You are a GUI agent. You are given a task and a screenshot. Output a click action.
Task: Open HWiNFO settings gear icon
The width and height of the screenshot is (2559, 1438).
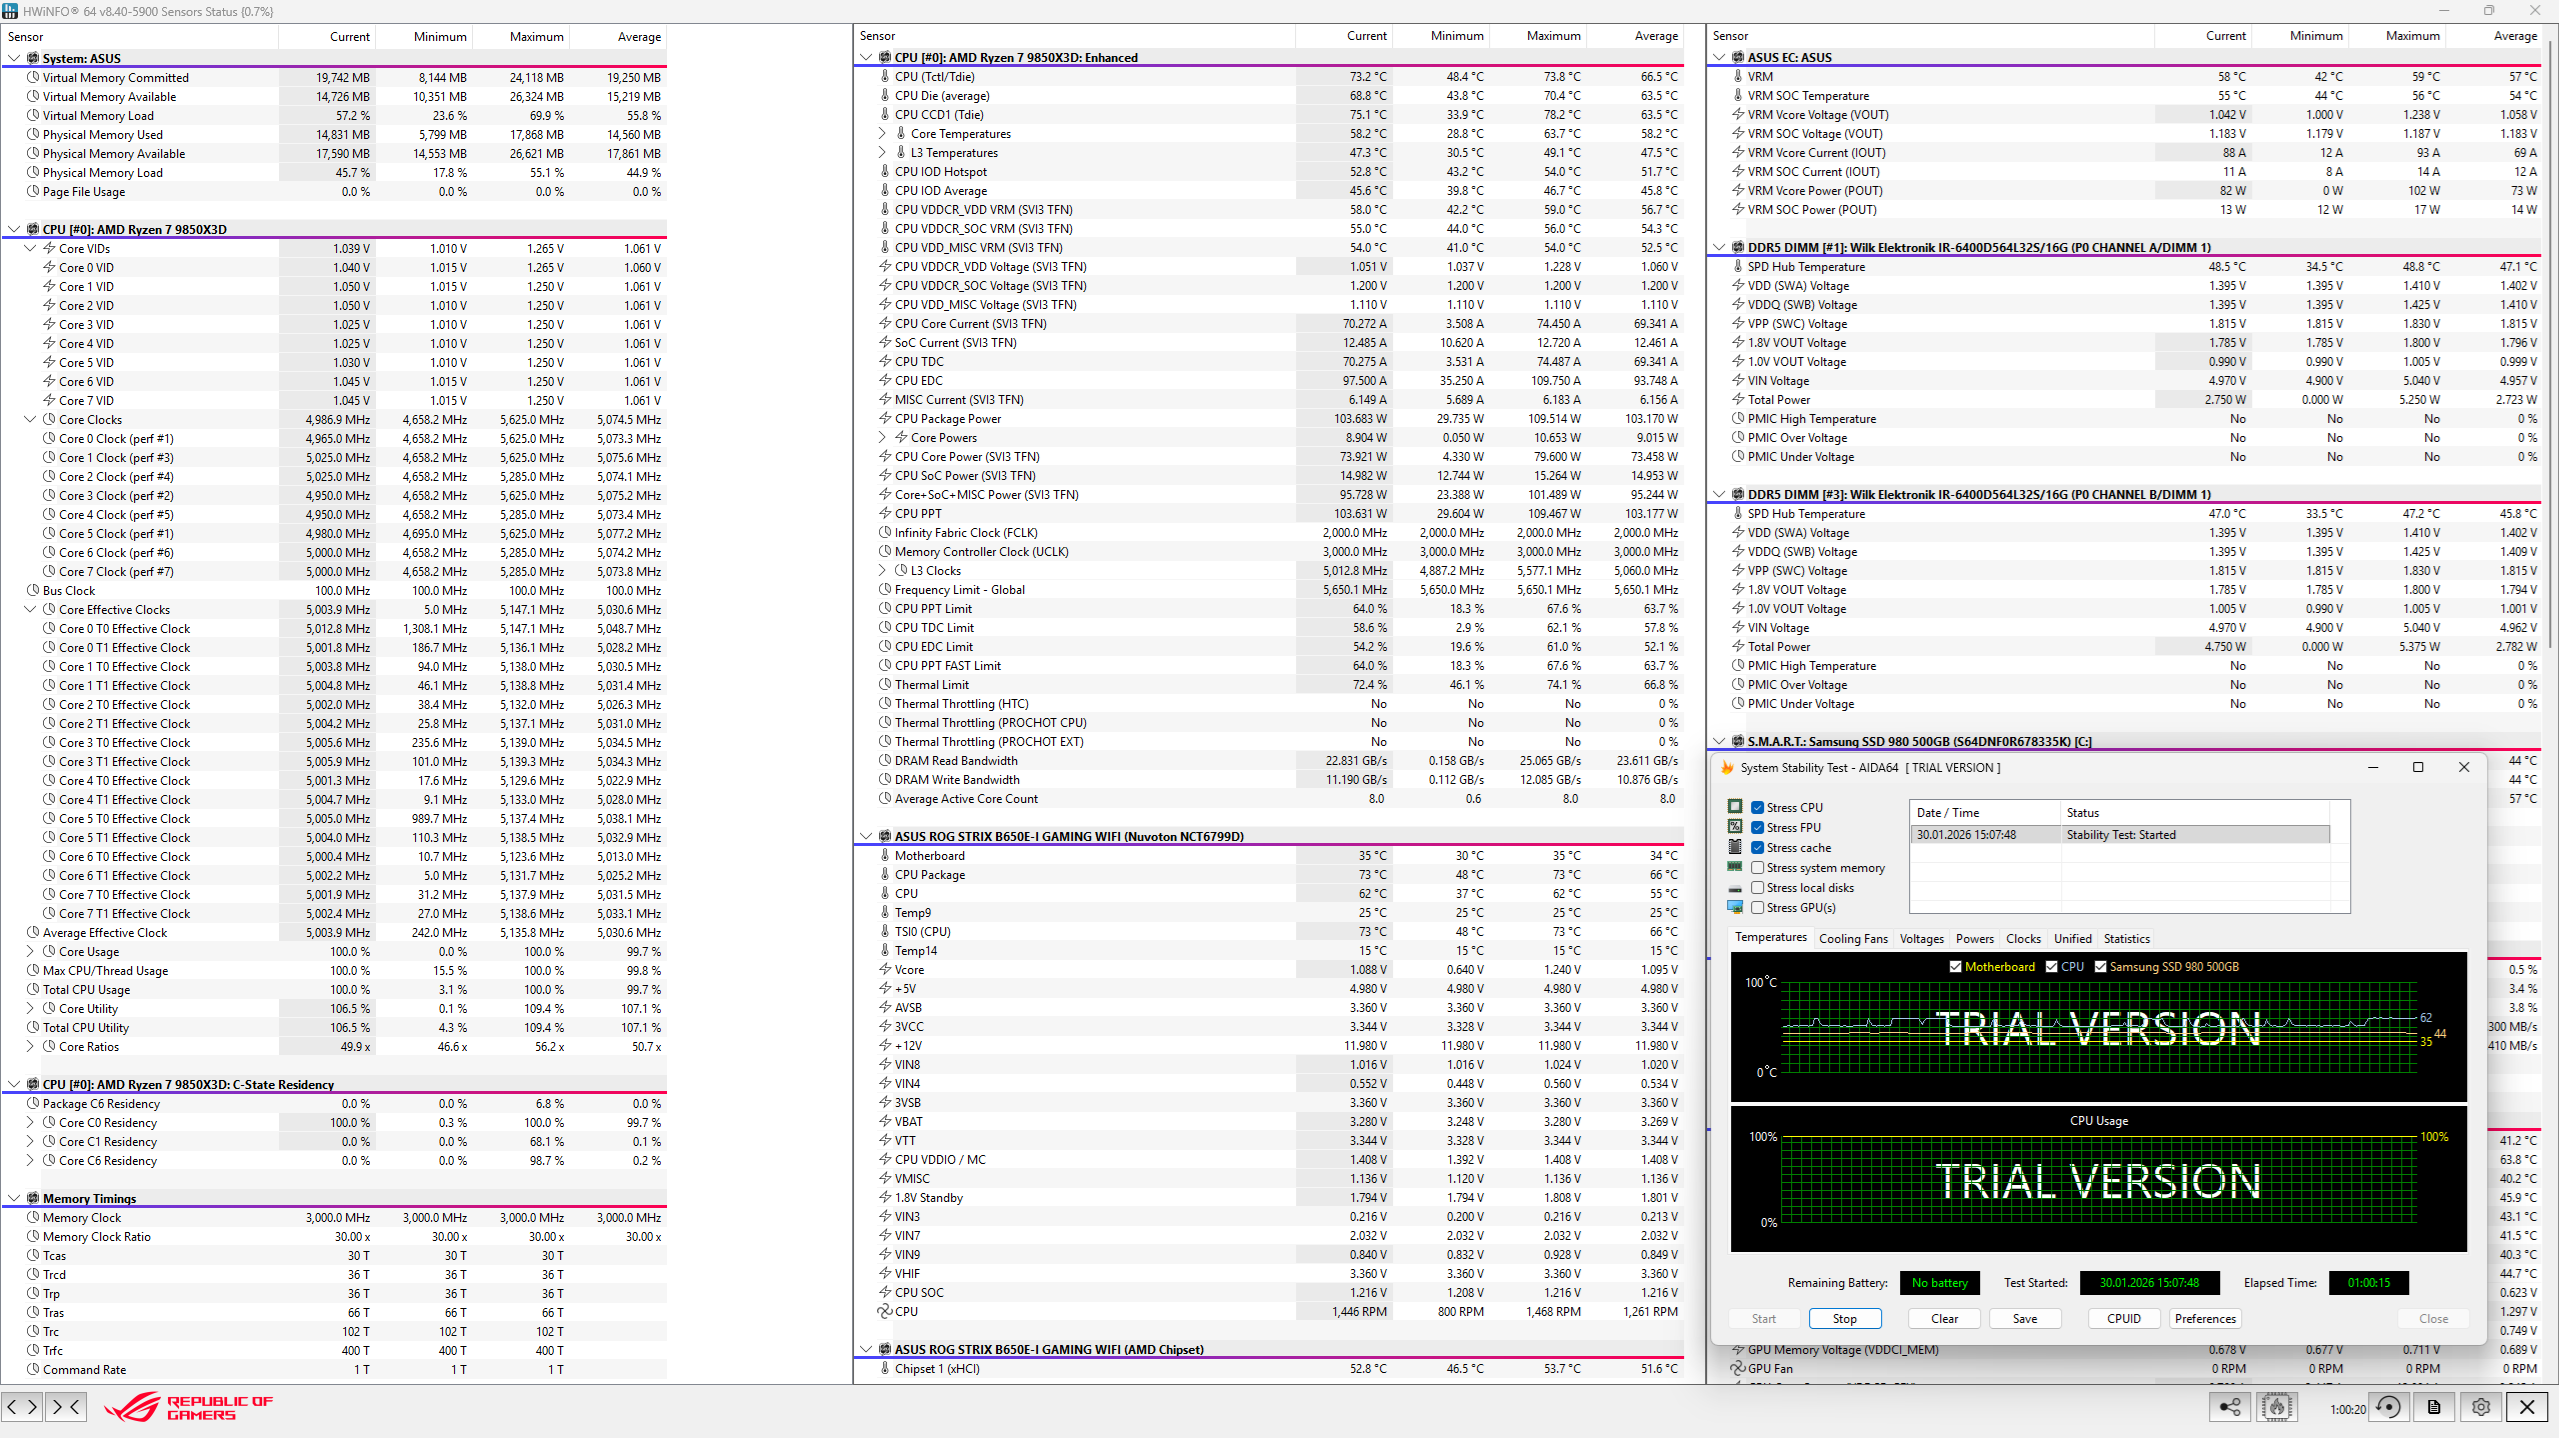pyautogui.click(x=2481, y=1407)
